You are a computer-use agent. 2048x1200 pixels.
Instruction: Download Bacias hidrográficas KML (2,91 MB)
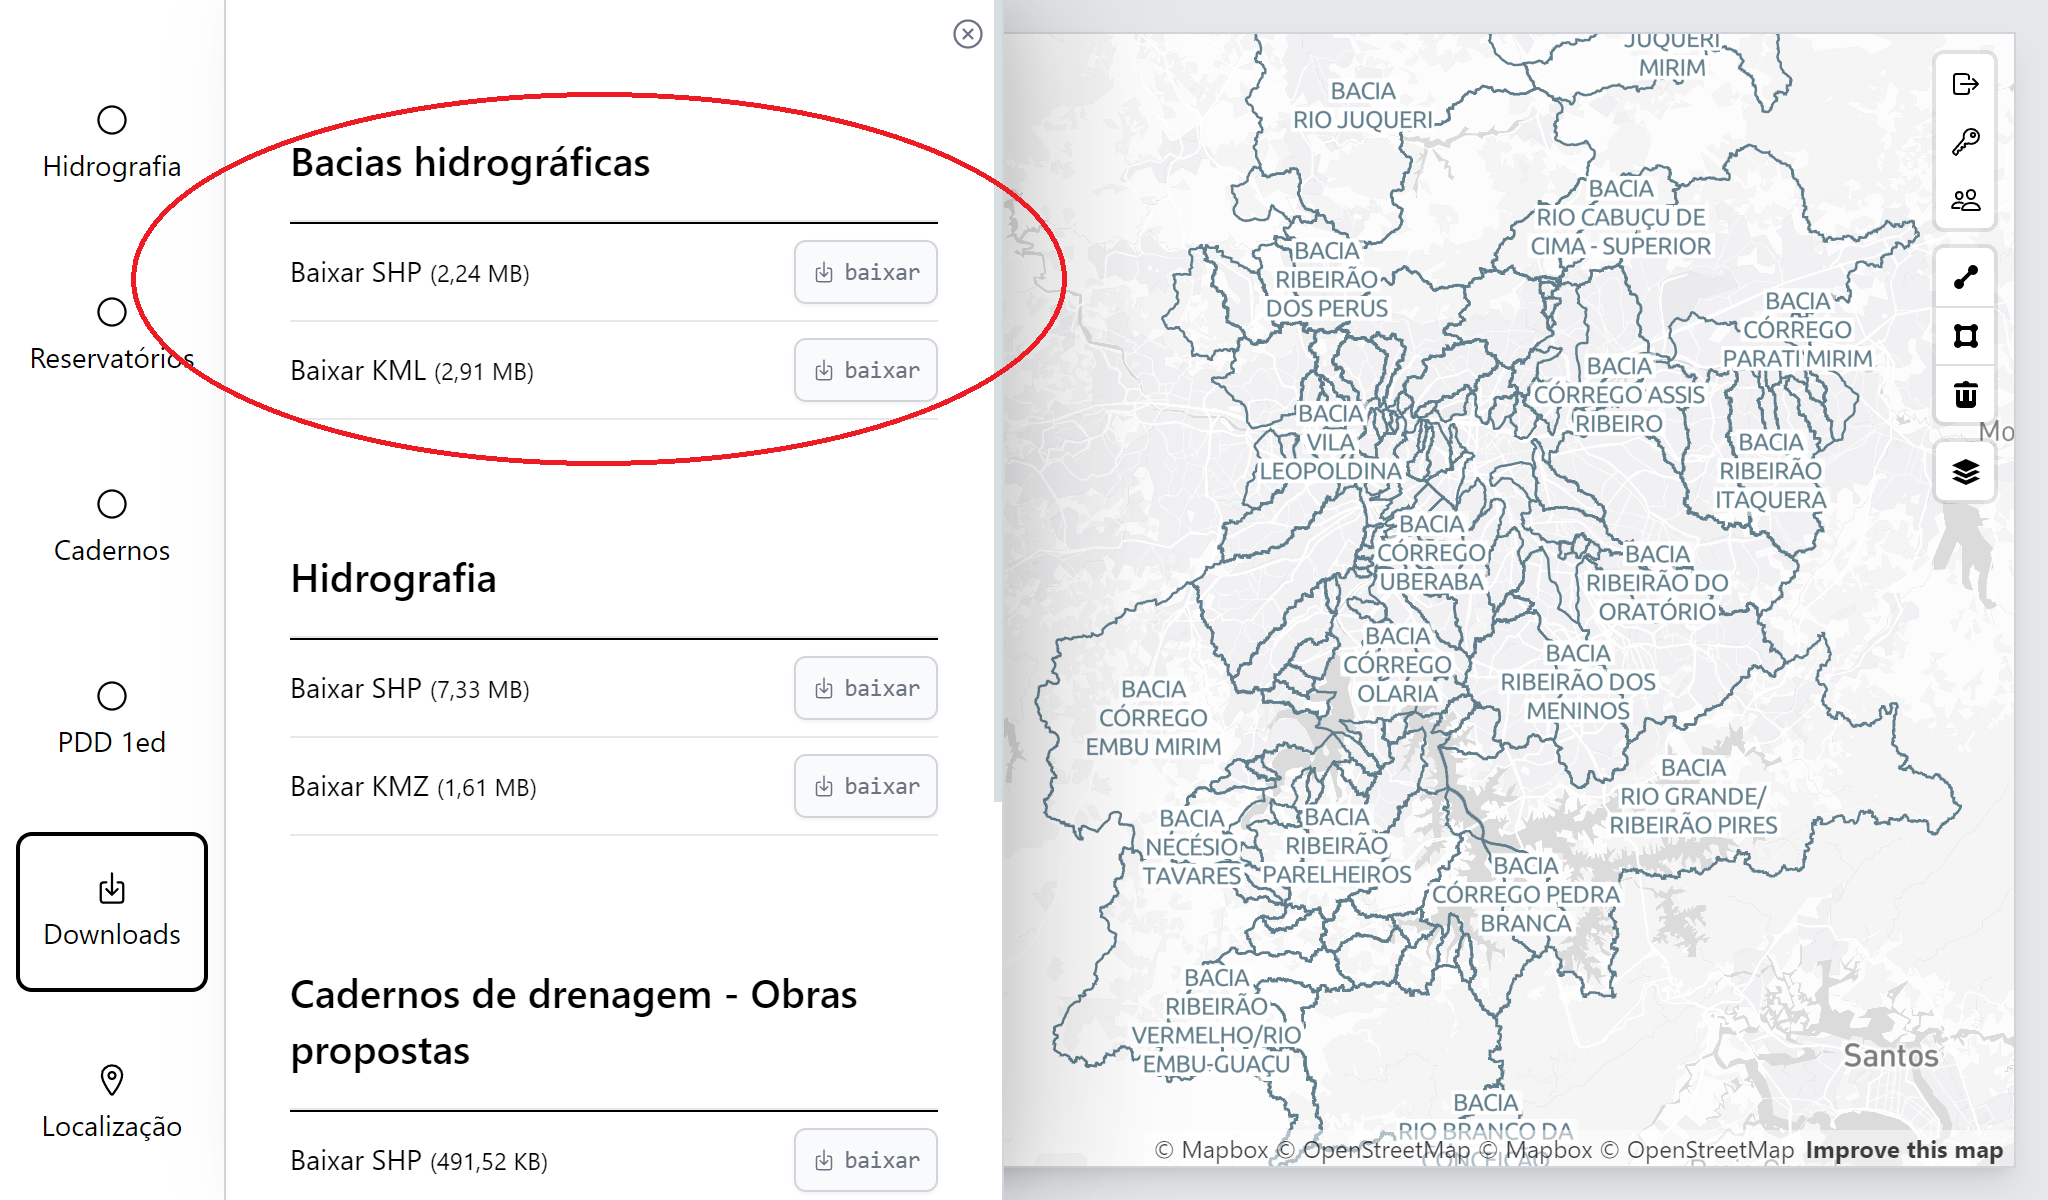[865, 370]
